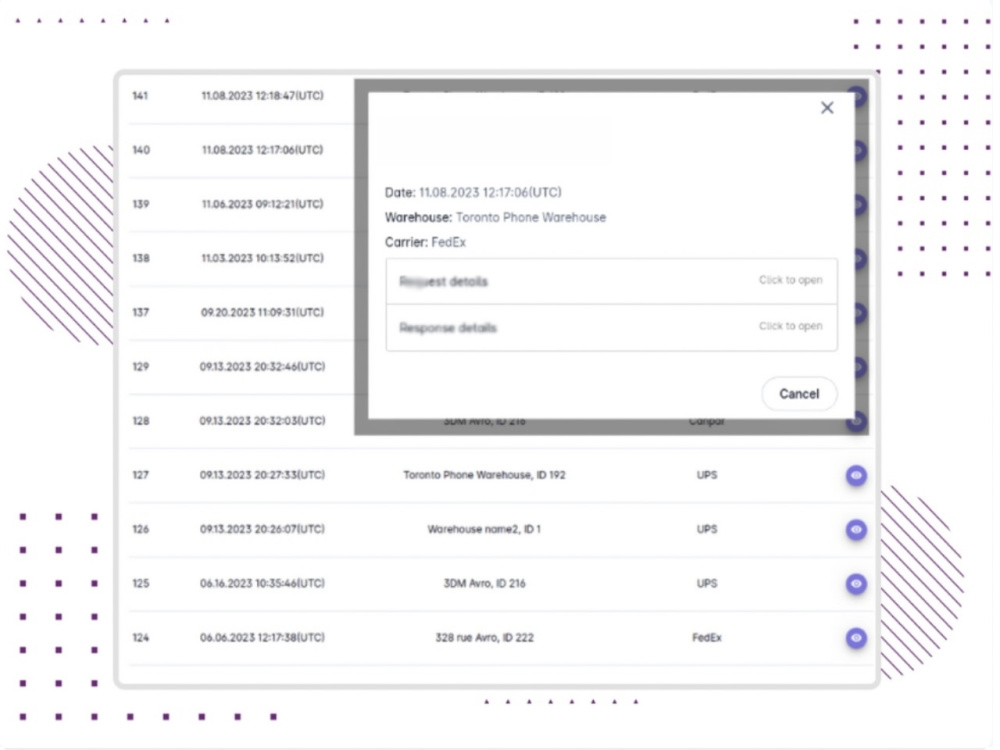View details for log row 127
1000x750 pixels.
point(856,475)
